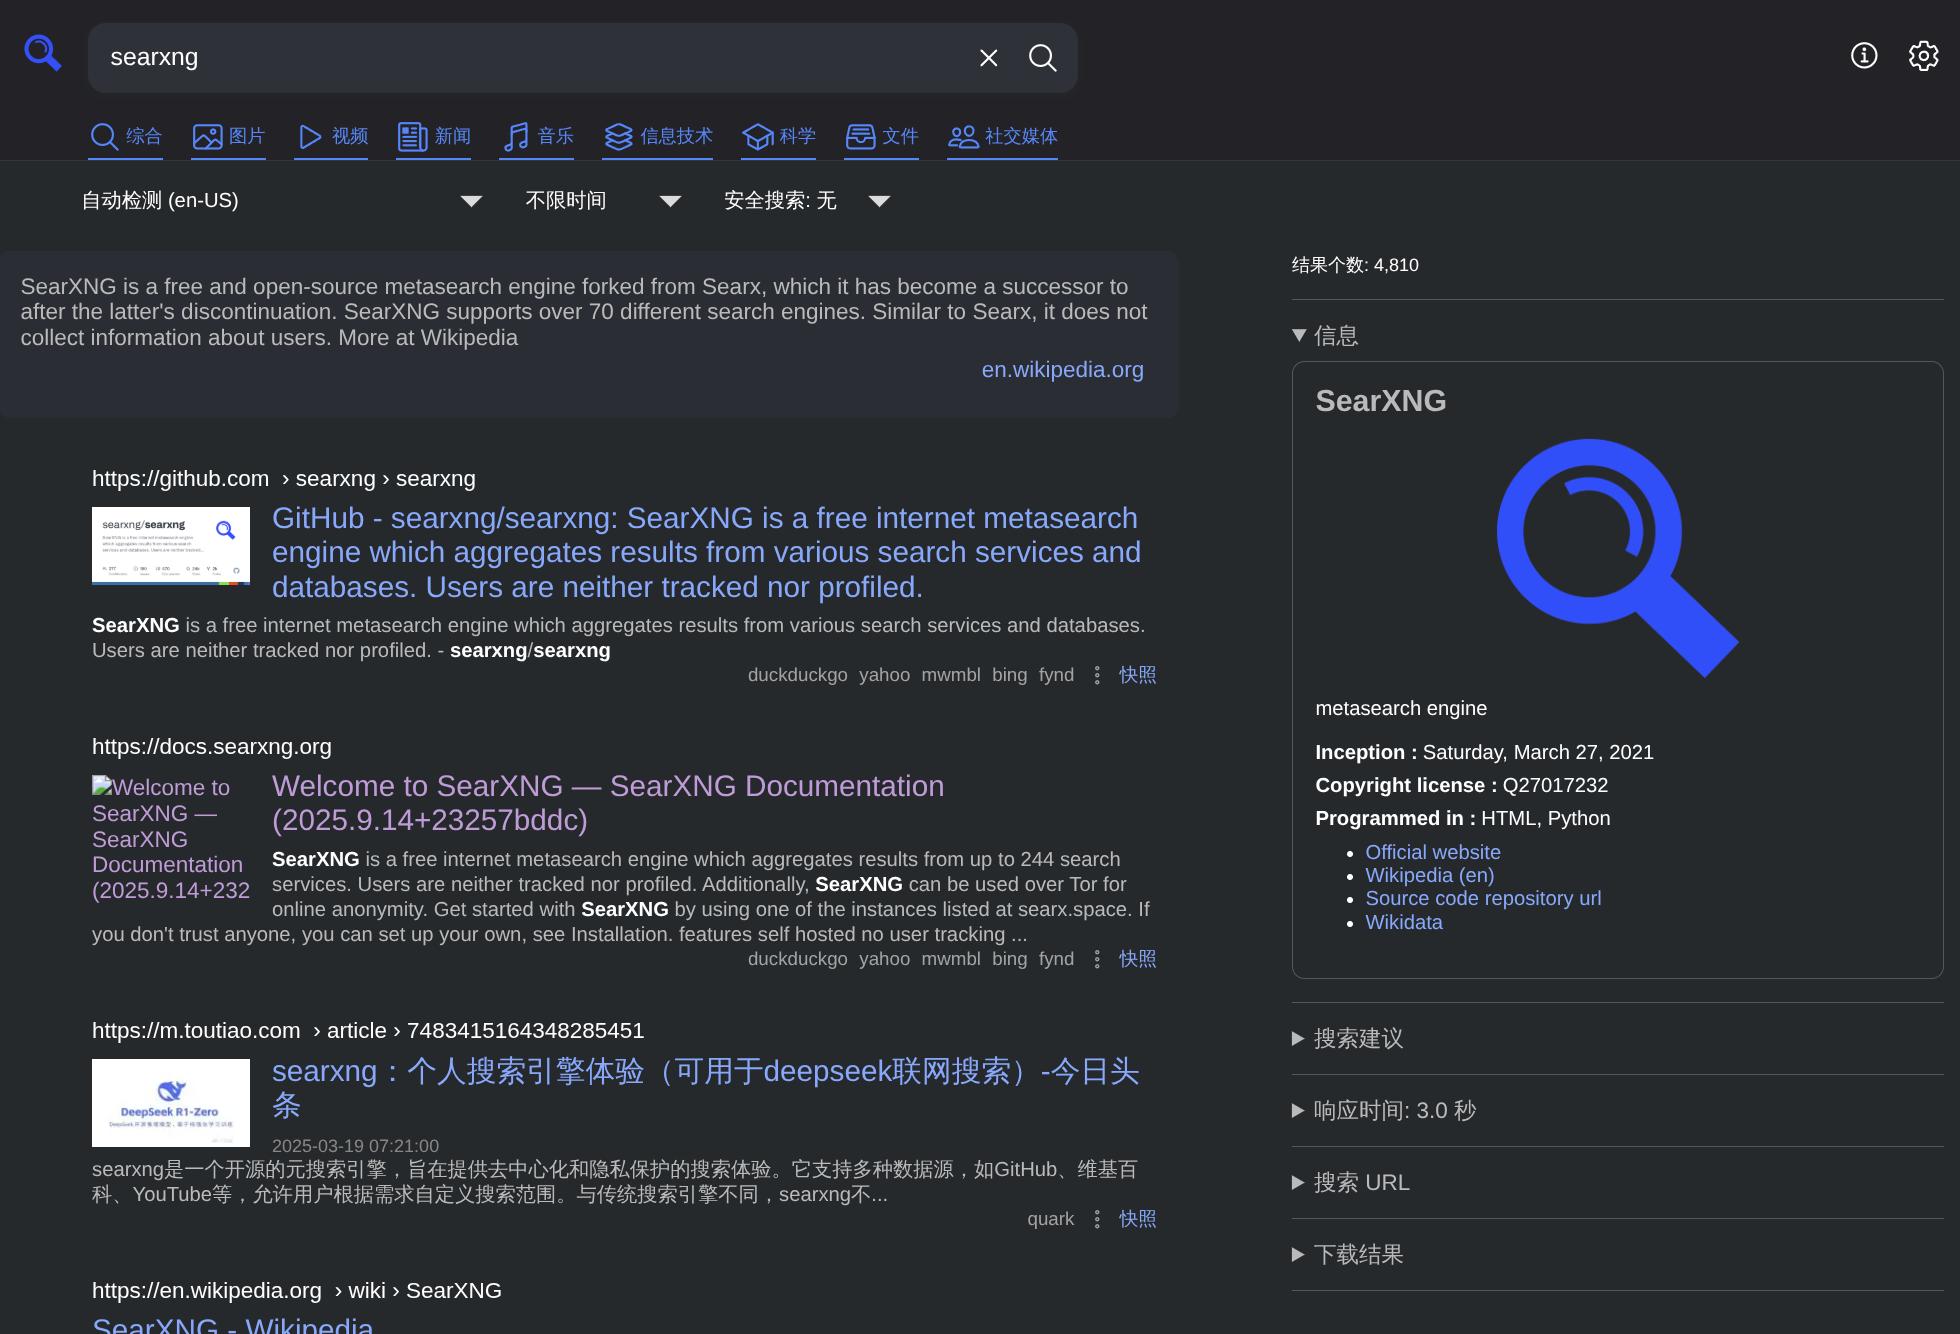Open the 不限时间 time range dropdown

602,201
